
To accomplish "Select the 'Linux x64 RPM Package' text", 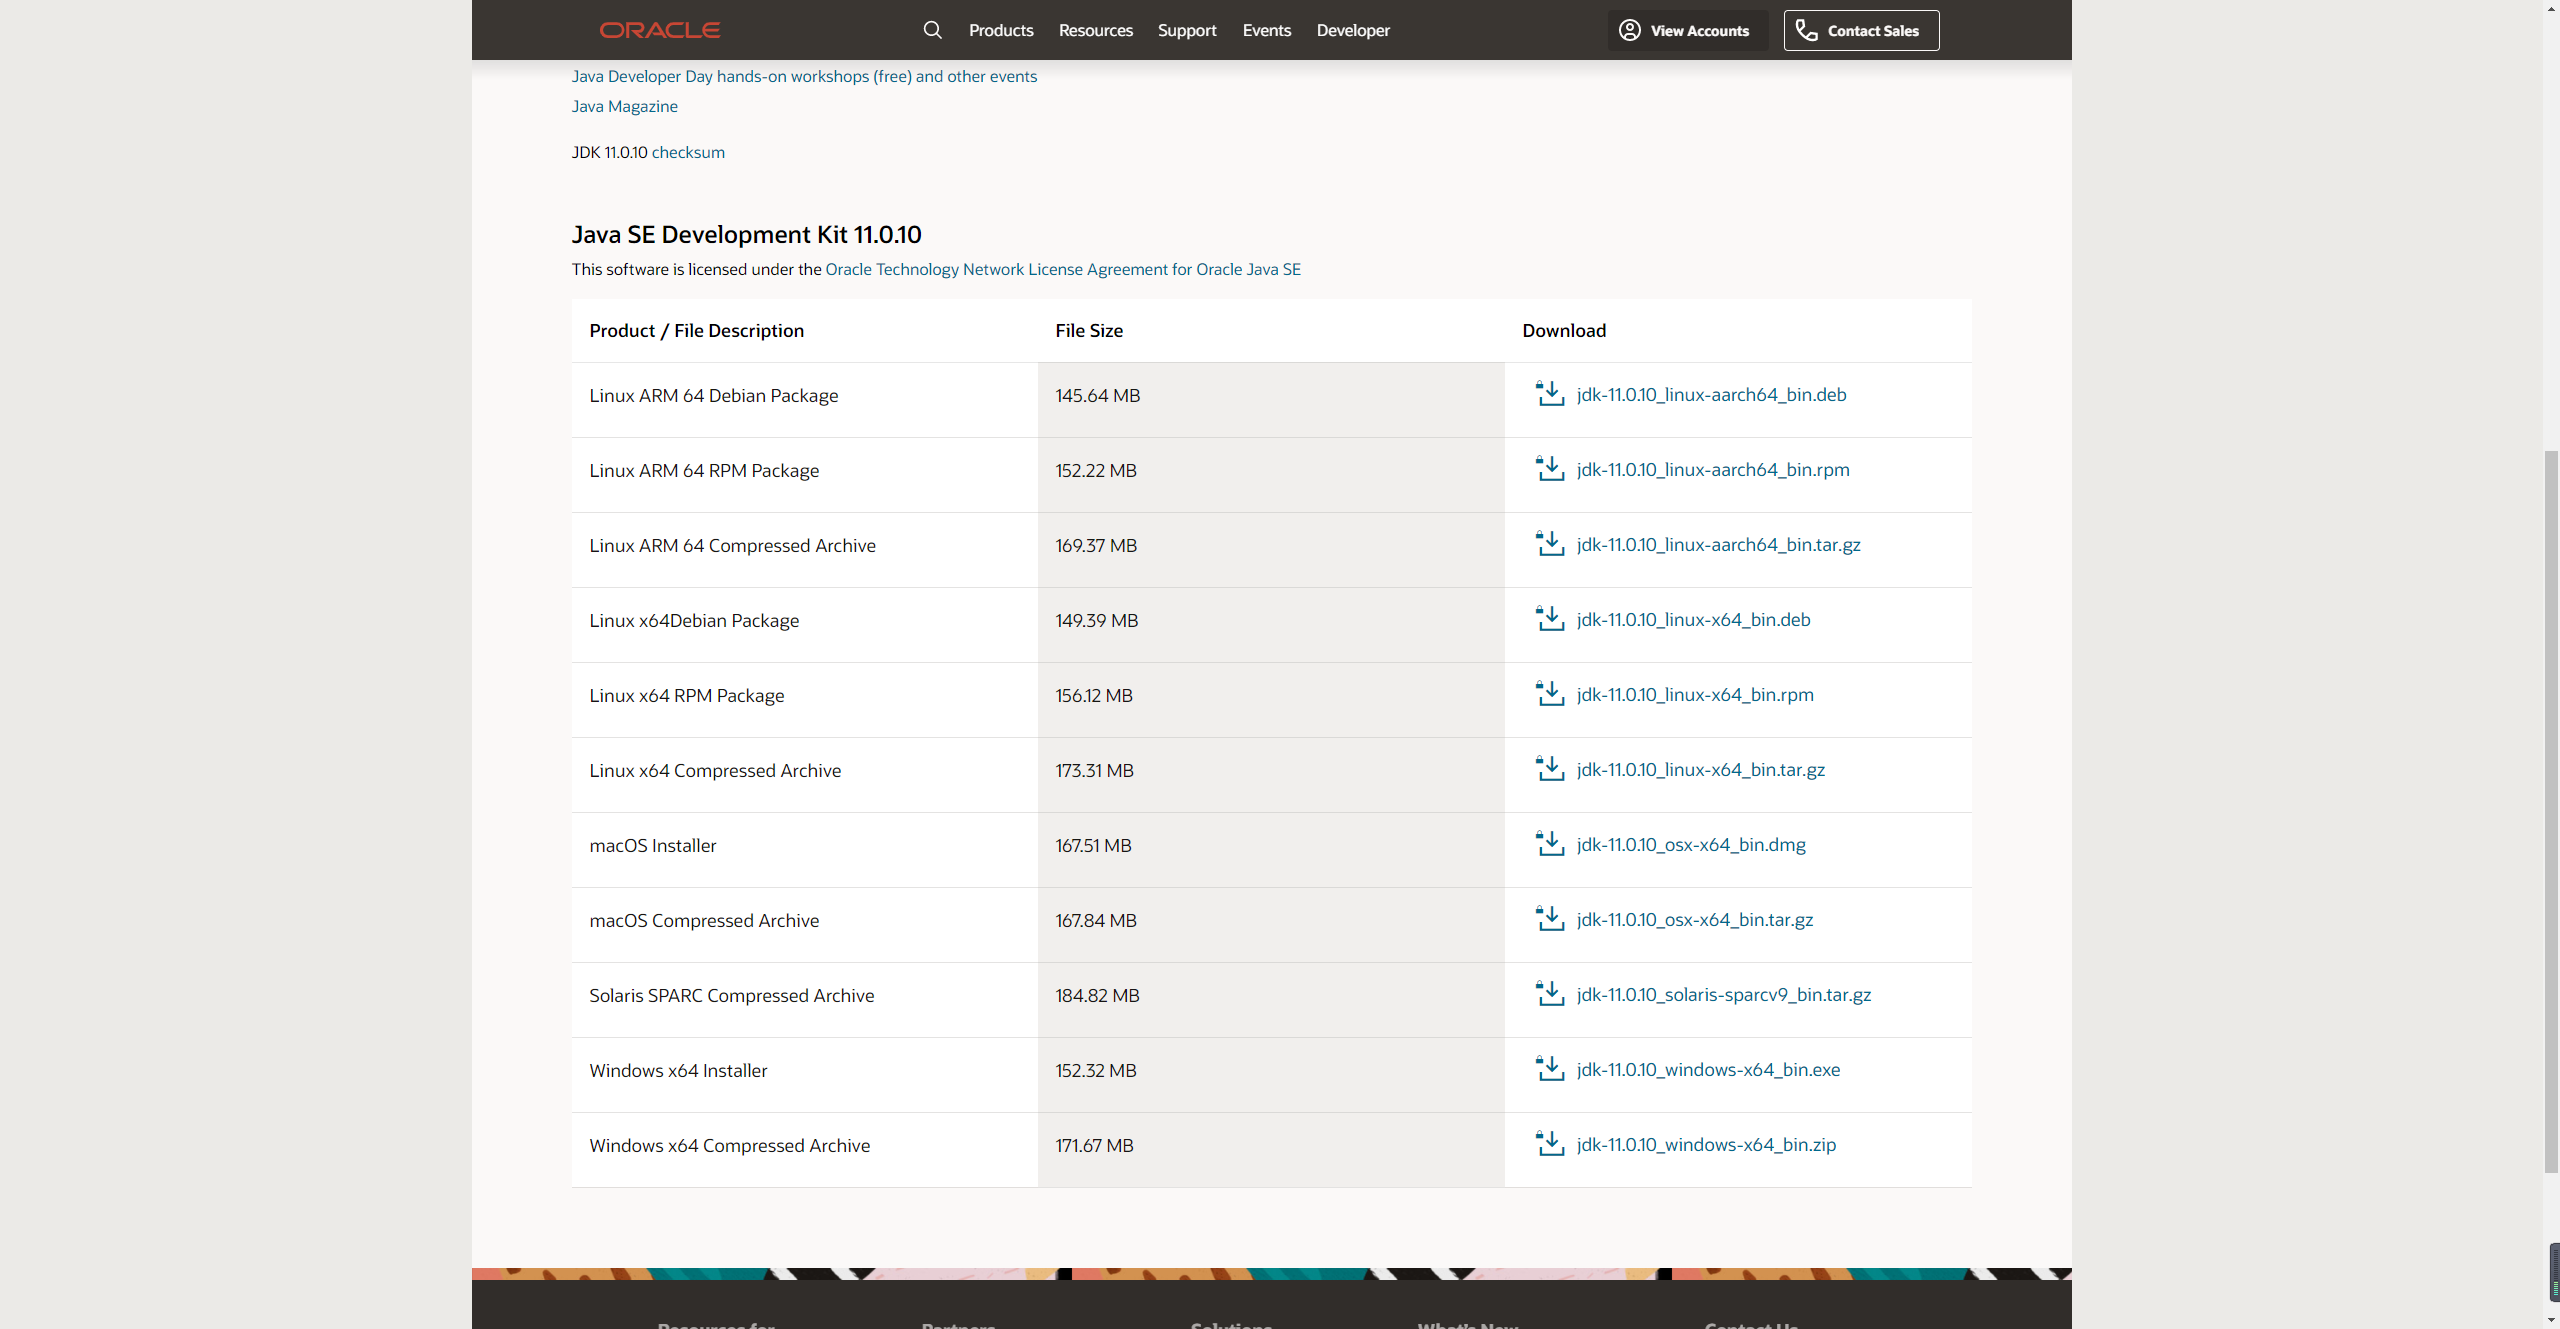I will pos(687,695).
